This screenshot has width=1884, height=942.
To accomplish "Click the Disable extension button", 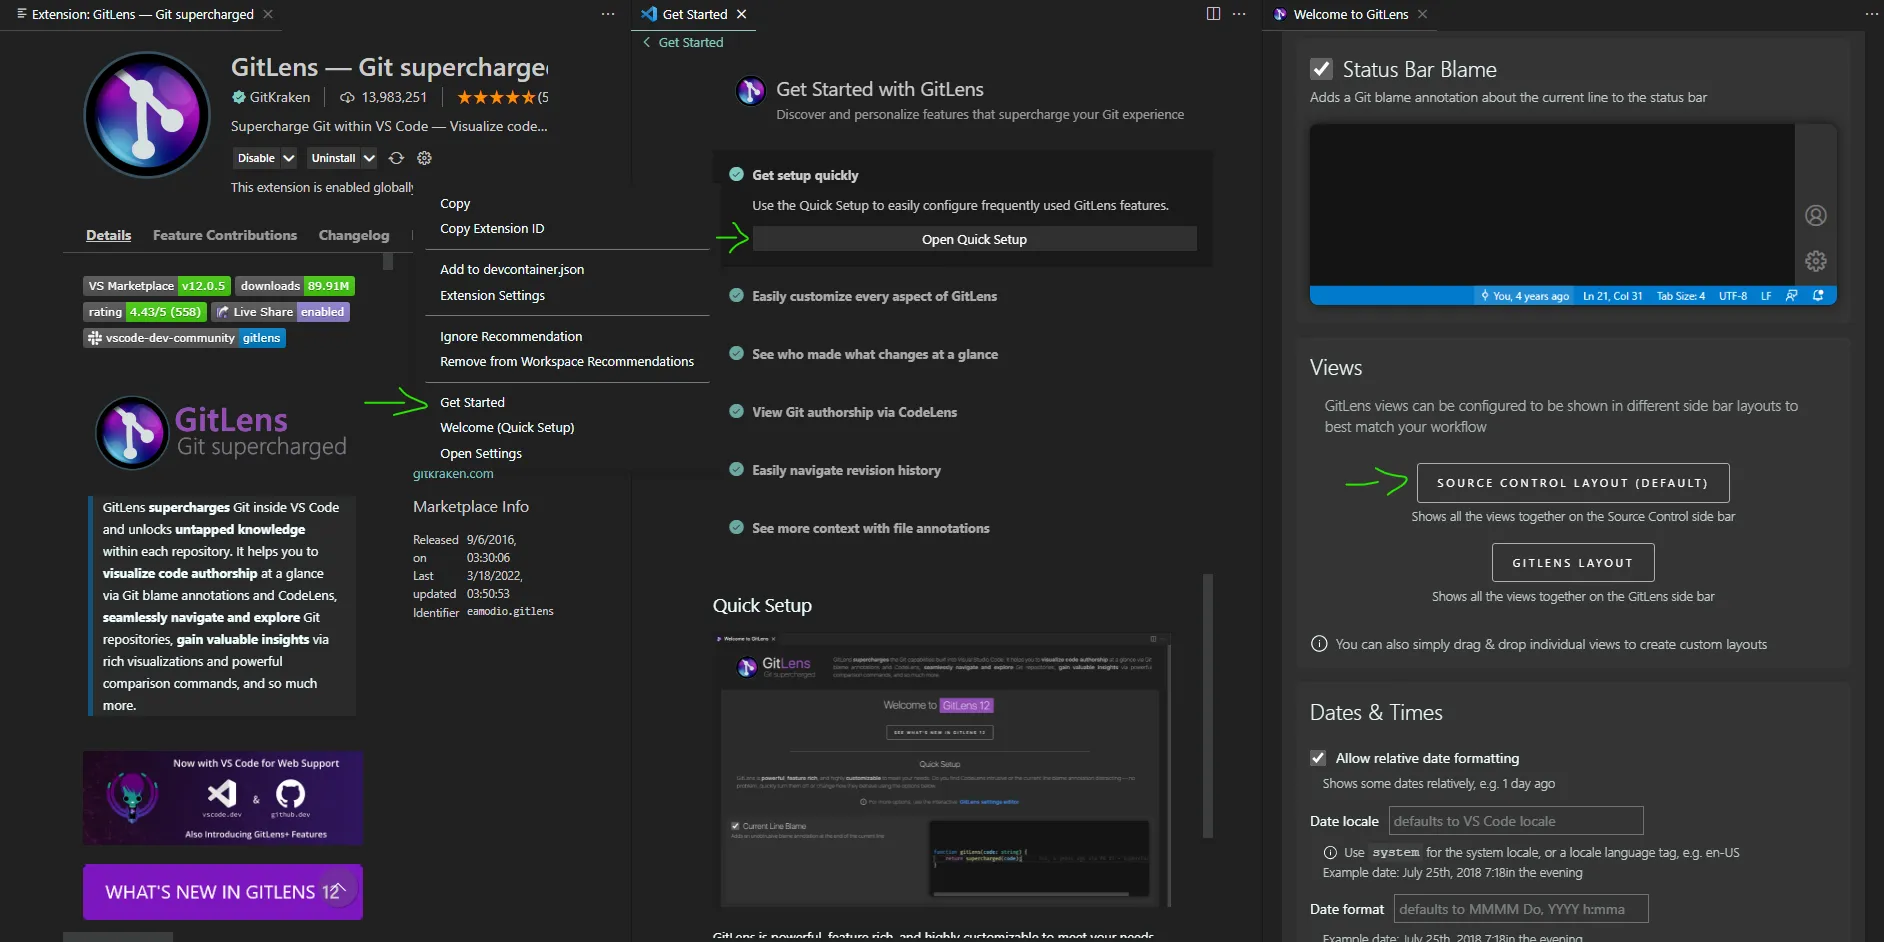I will click(256, 158).
